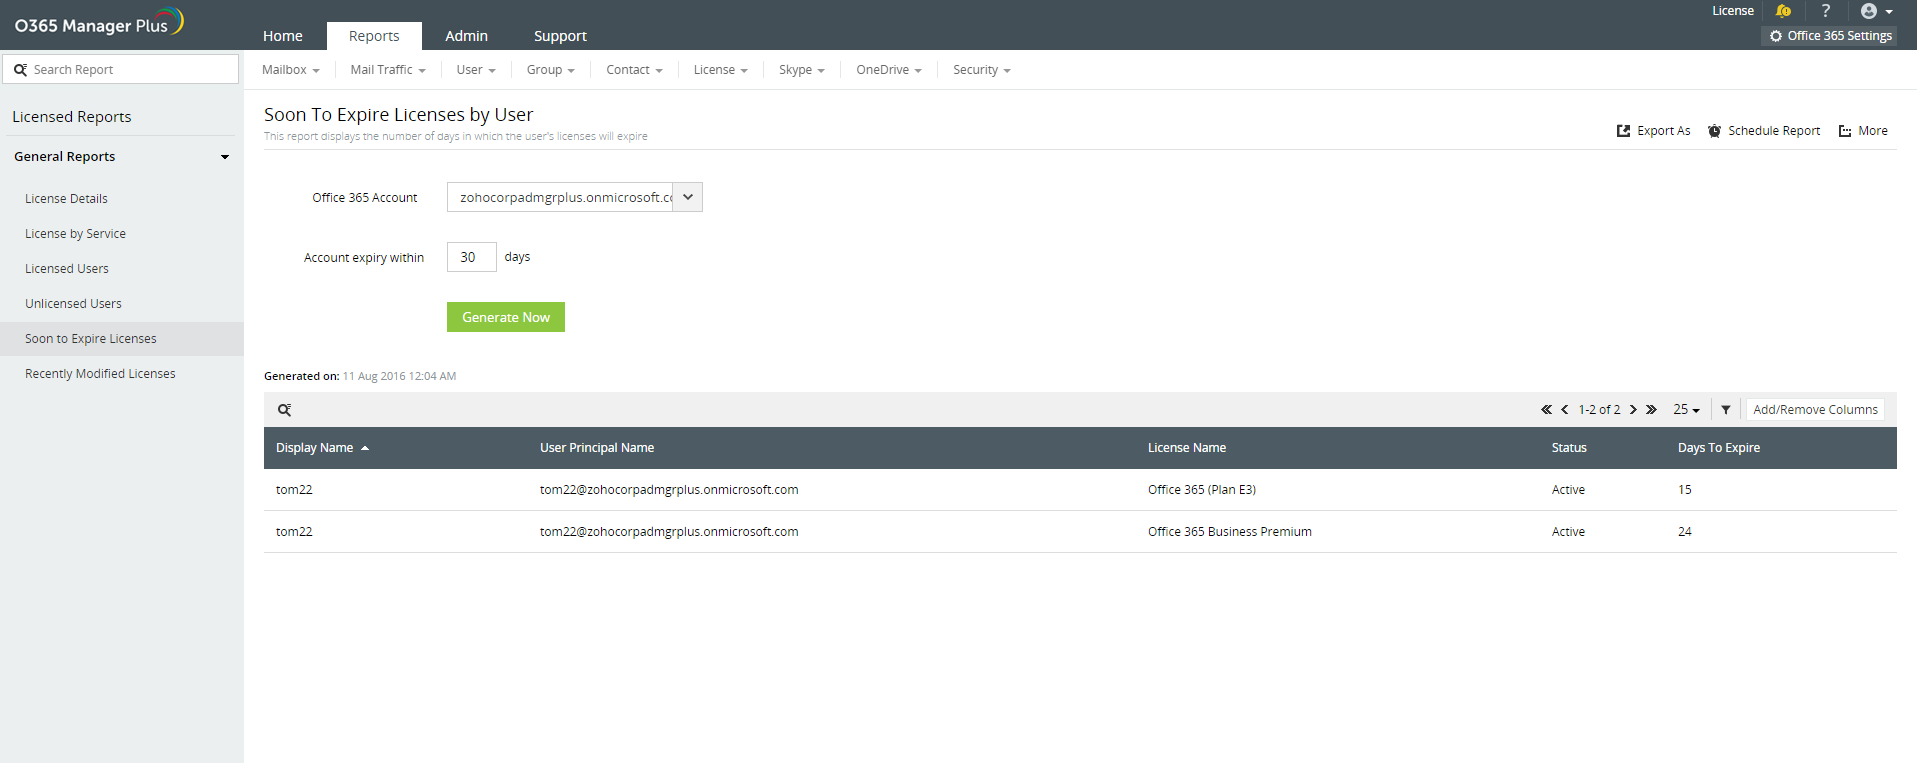Viewport: 1917px width, 763px height.
Task: Open License by Service report
Action: (x=75, y=234)
